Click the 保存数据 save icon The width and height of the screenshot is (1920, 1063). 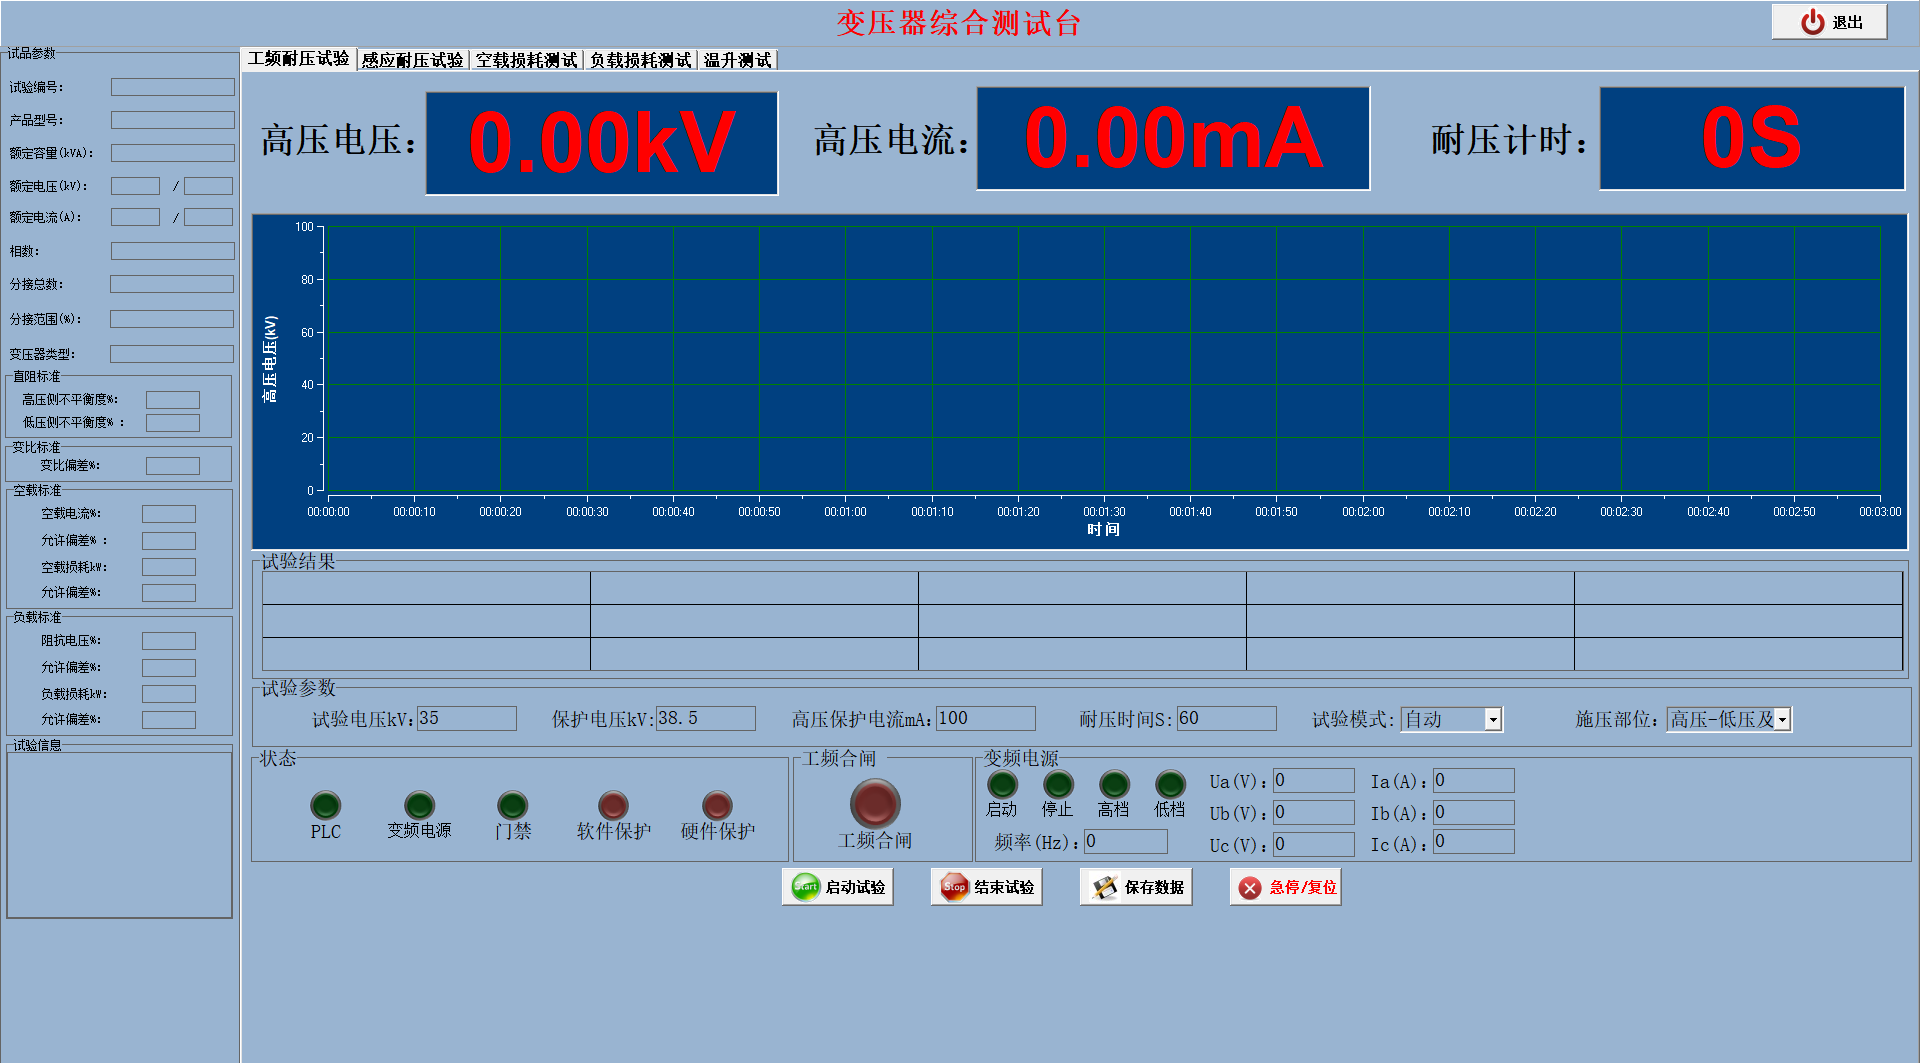[1105, 887]
